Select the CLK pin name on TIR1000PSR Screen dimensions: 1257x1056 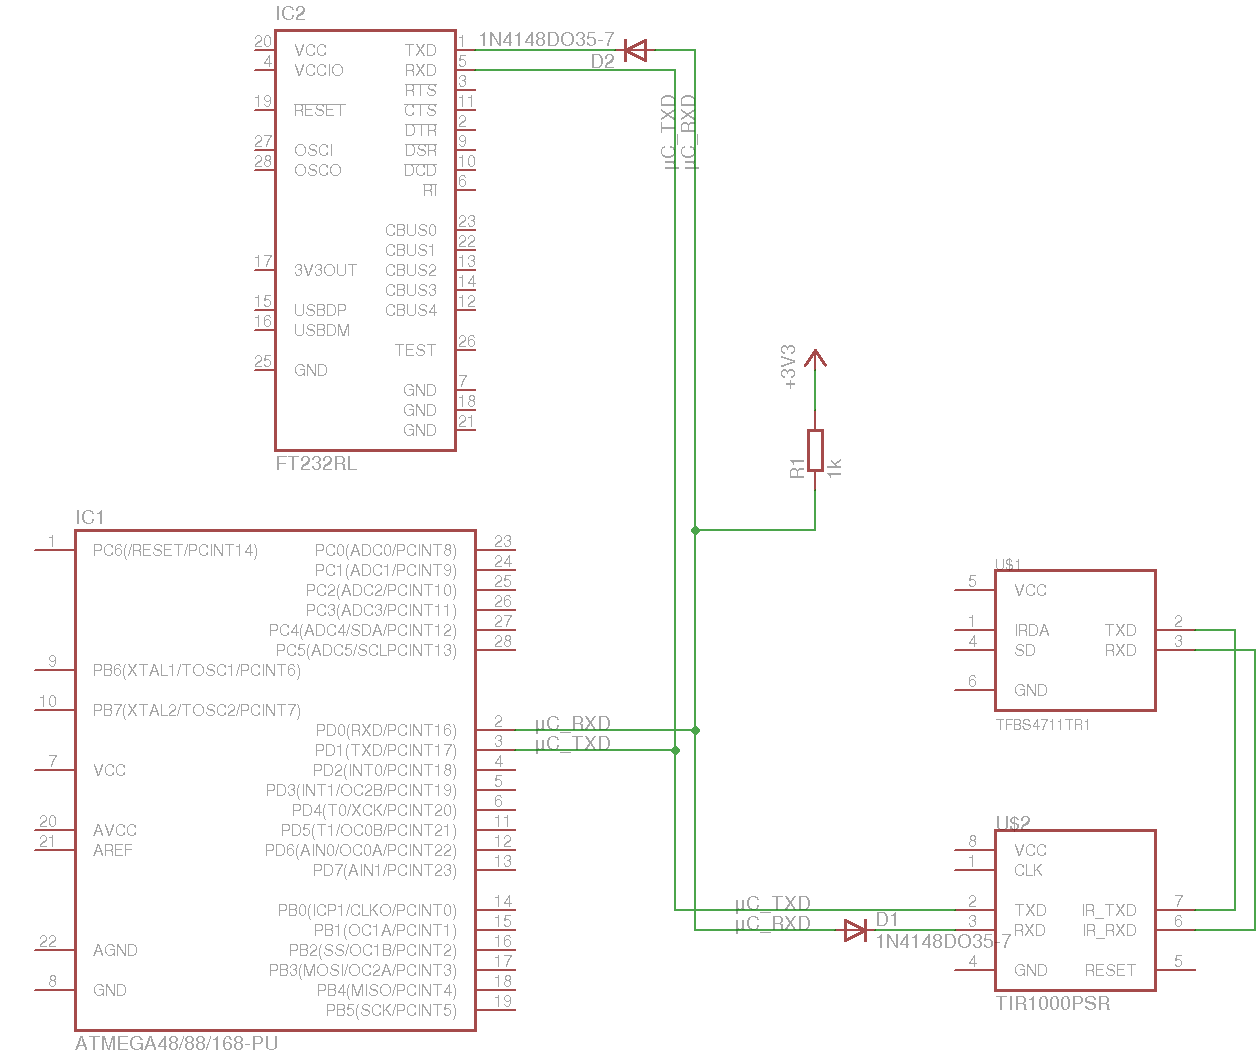coord(1029,870)
